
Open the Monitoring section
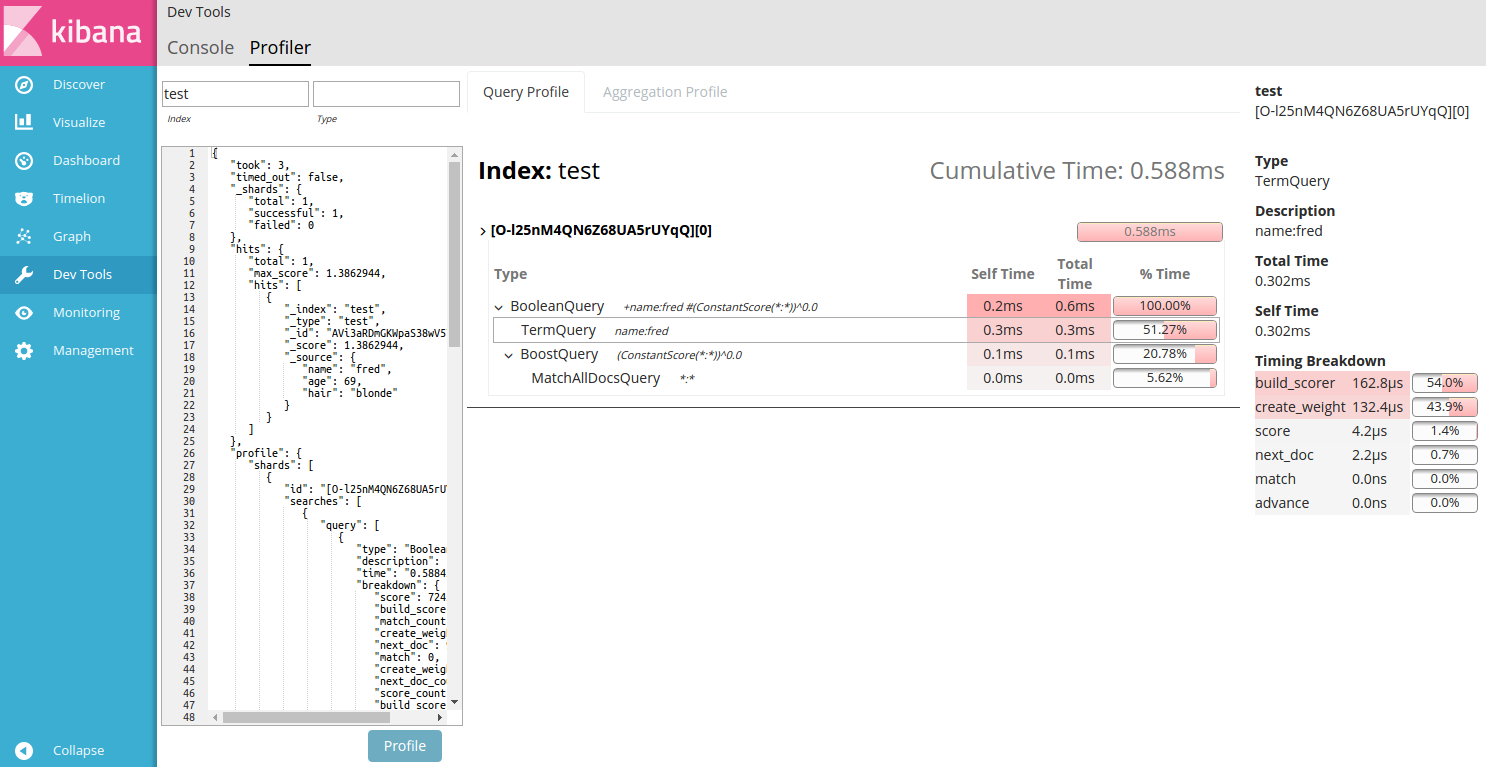tap(87, 312)
